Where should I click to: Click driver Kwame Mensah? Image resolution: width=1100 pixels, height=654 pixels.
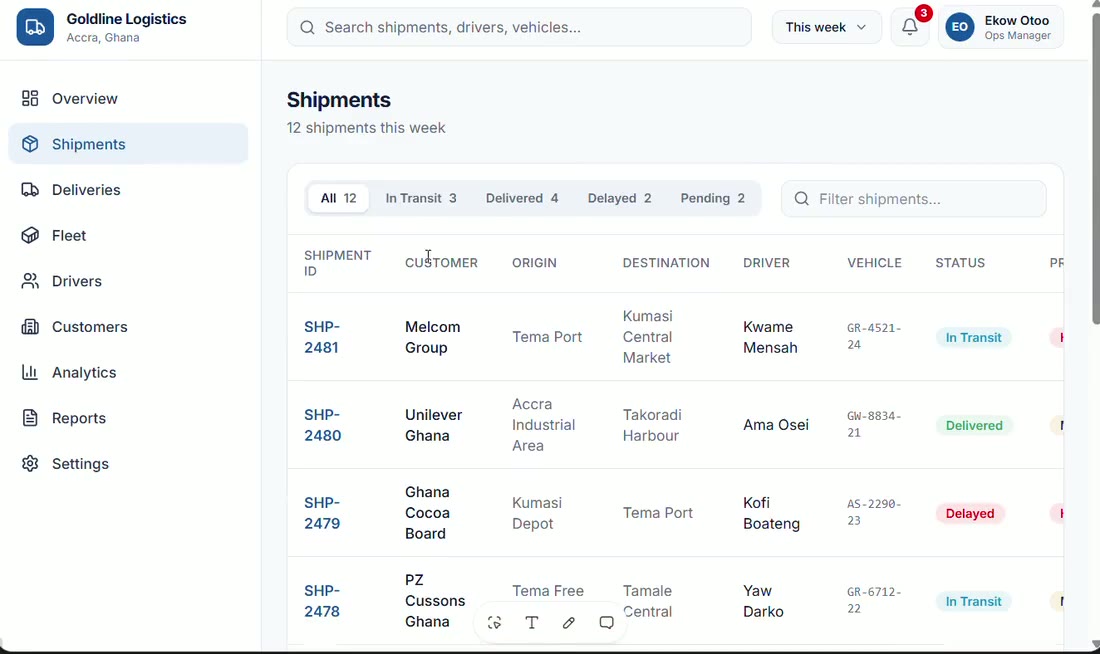(770, 337)
